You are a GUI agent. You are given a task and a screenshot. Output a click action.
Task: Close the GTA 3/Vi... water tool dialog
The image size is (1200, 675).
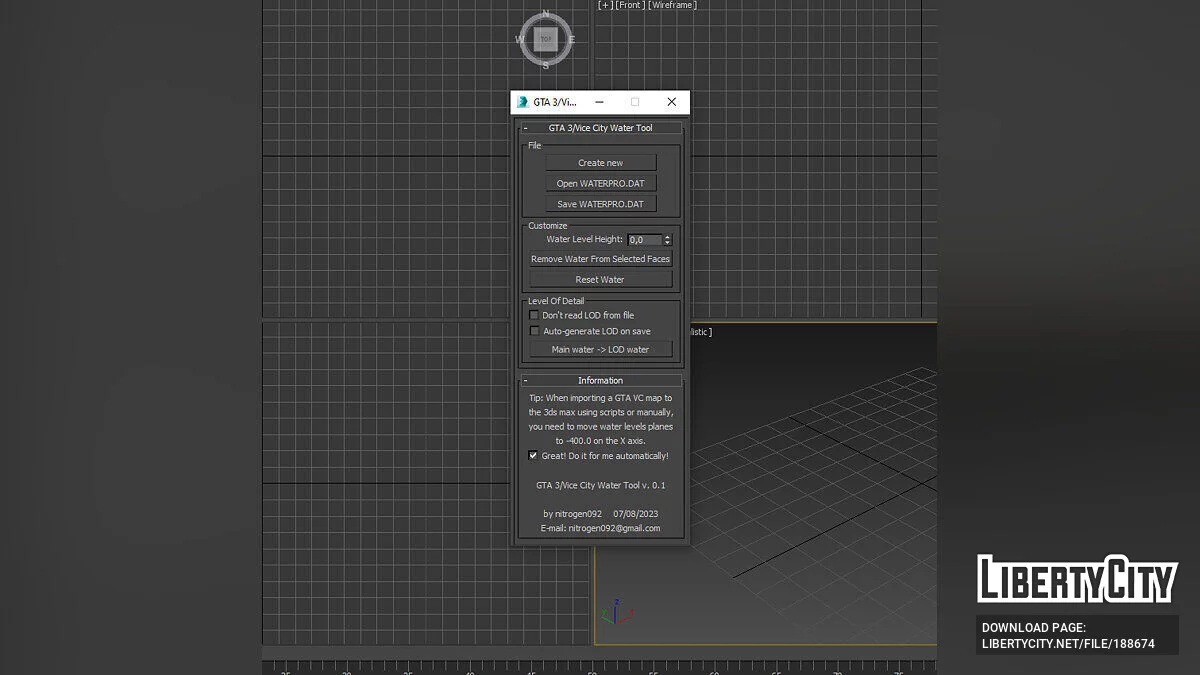coord(672,102)
